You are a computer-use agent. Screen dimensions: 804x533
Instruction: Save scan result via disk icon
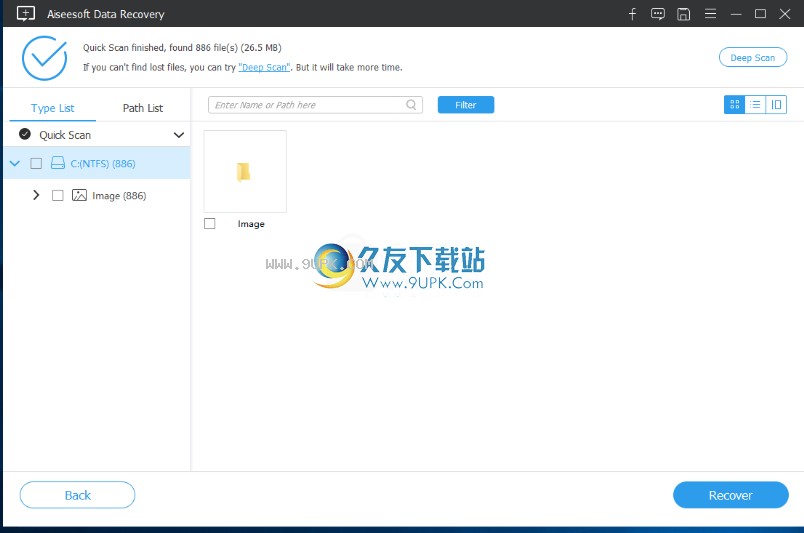(684, 14)
